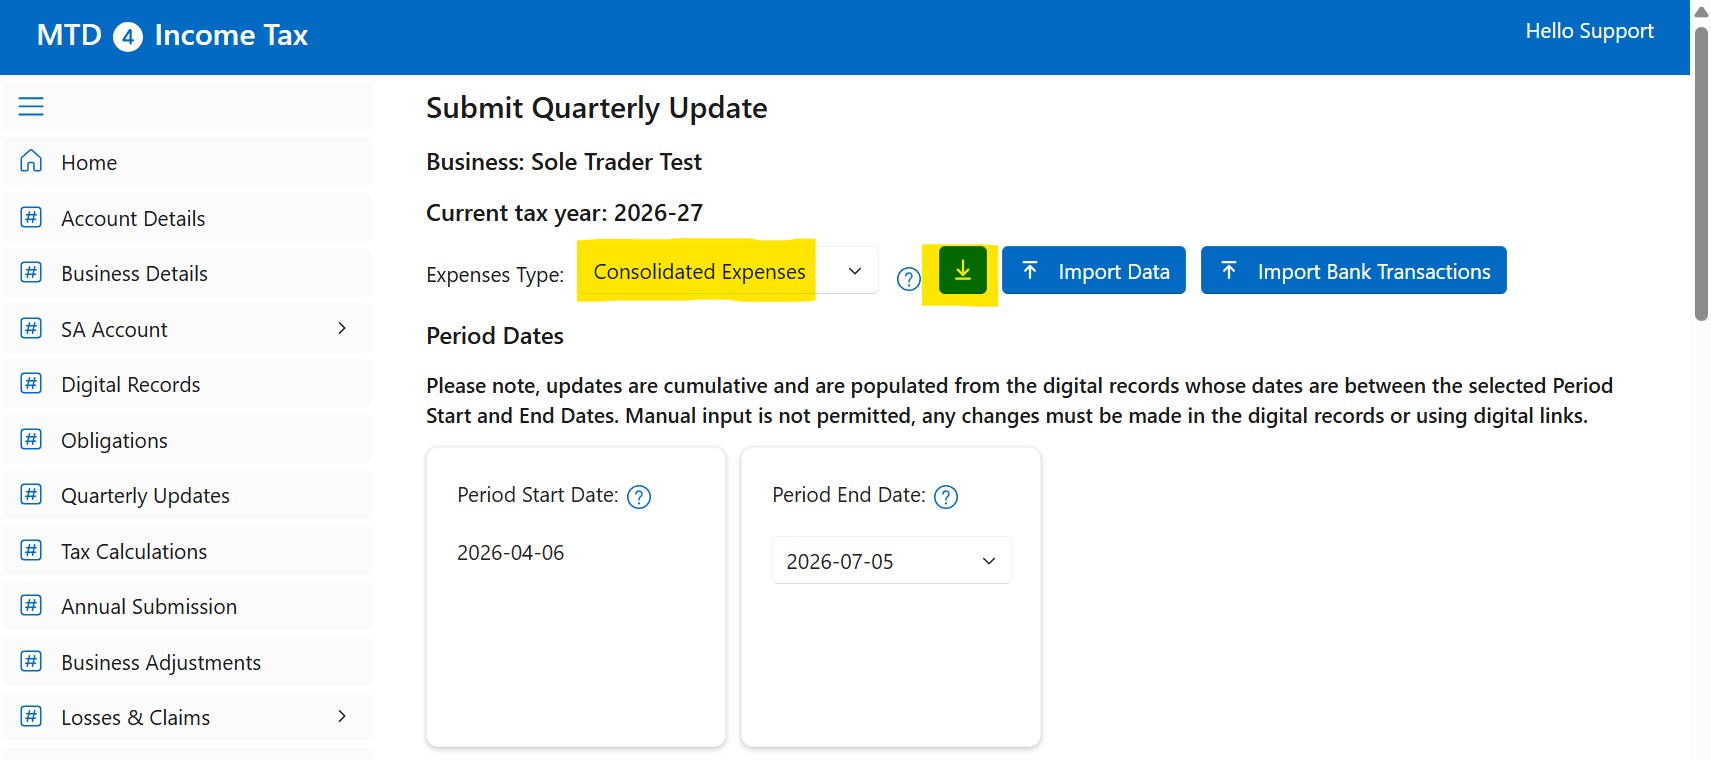The image size is (1711, 760).
Task: Toggle the hamburger sidebar menu
Action: [31, 106]
